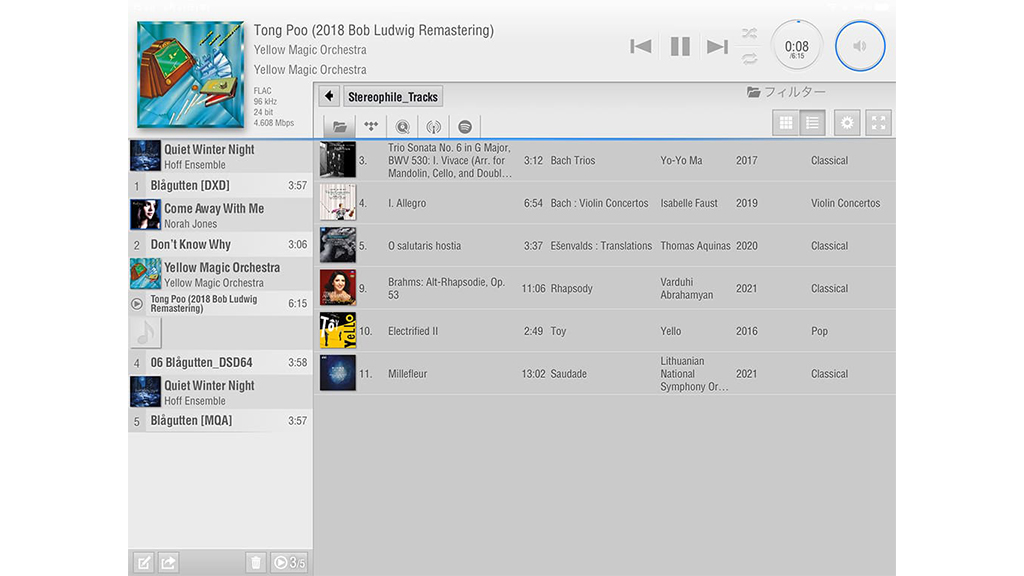Click the Stereophile_Tracks folder label
The image size is (1024, 576).
[393, 97]
